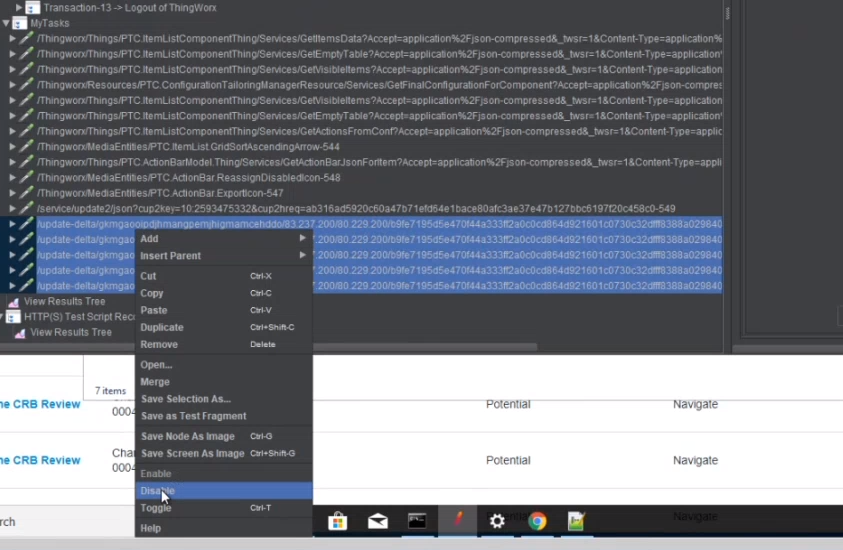Click the sampler icon beside ReassignDisabledIcon-548 request
This screenshot has height=550, width=843.
pos(26,177)
